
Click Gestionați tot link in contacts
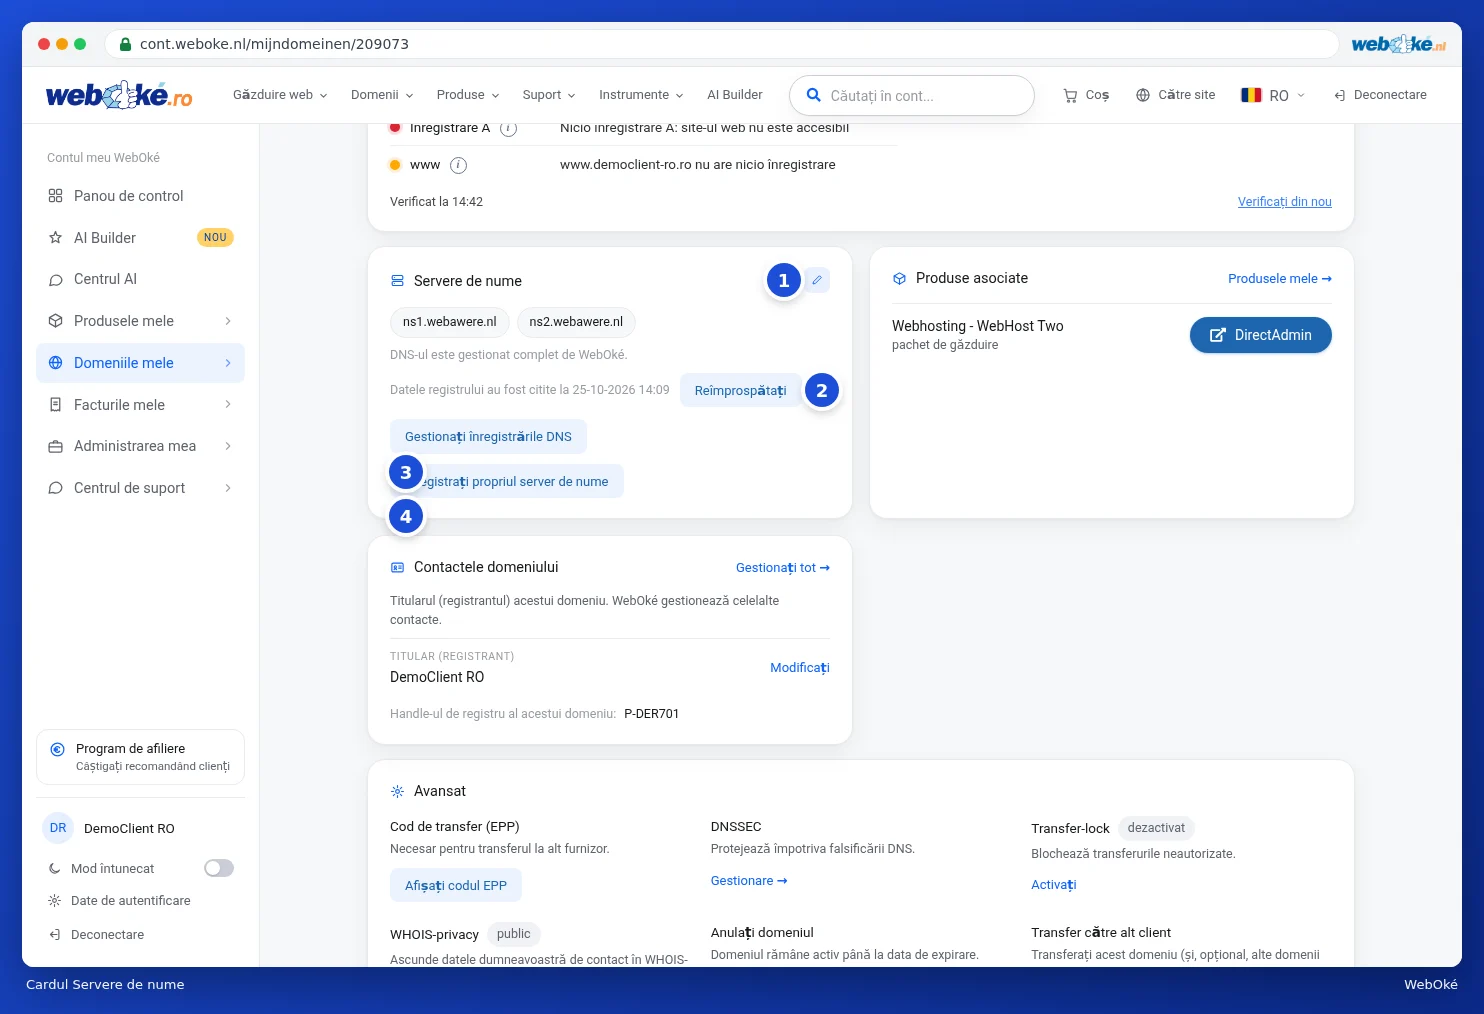(783, 568)
